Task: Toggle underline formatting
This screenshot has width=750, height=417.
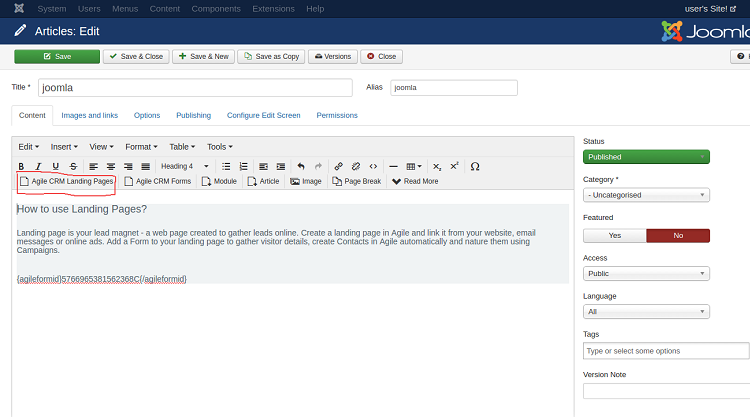Action: (55, 166)
